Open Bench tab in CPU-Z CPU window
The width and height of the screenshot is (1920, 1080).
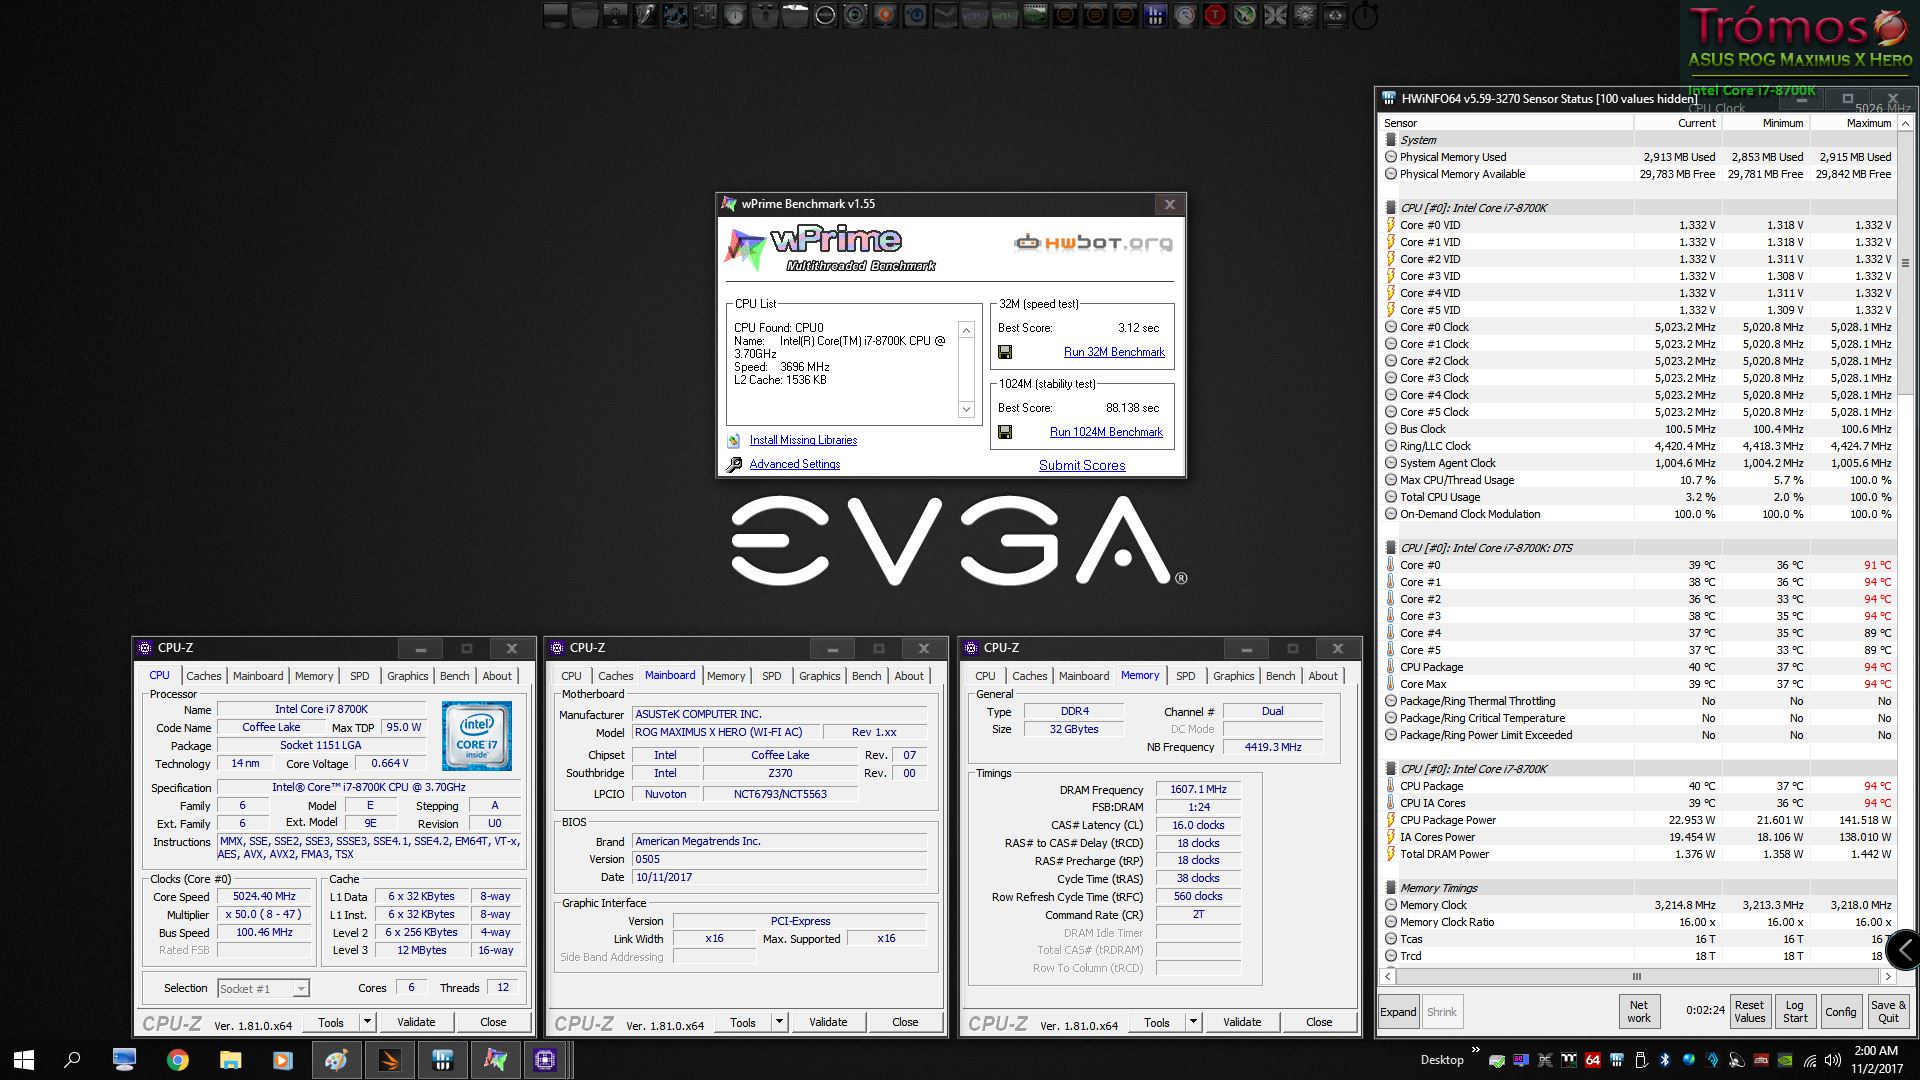(454, 676)
